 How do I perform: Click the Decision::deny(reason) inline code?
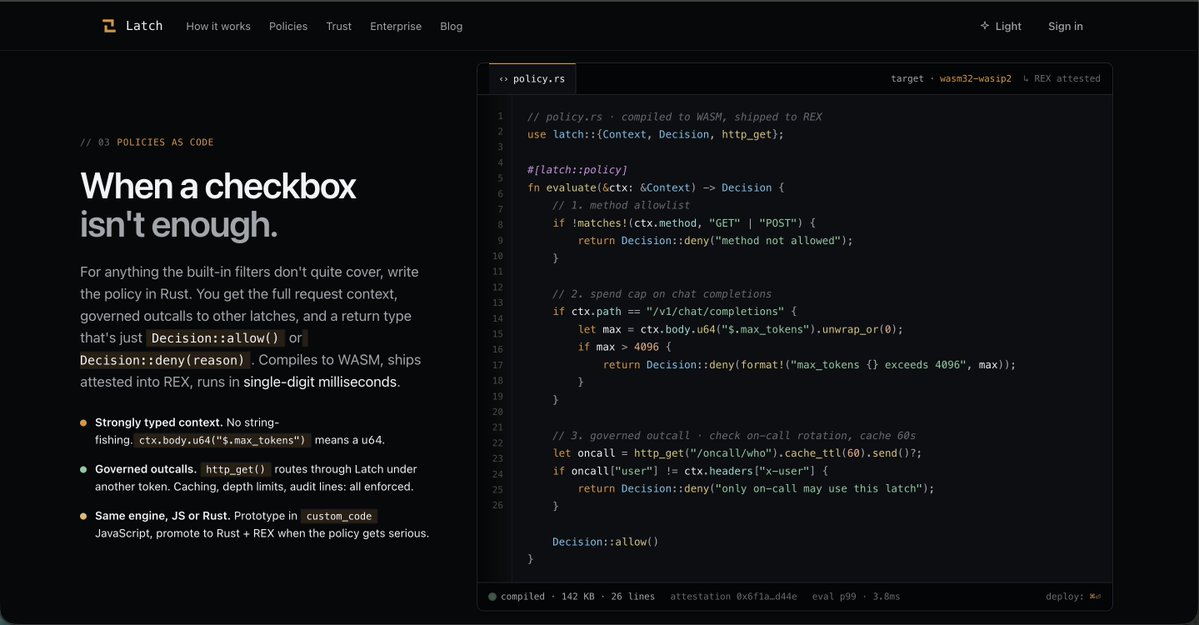point(164,360)
